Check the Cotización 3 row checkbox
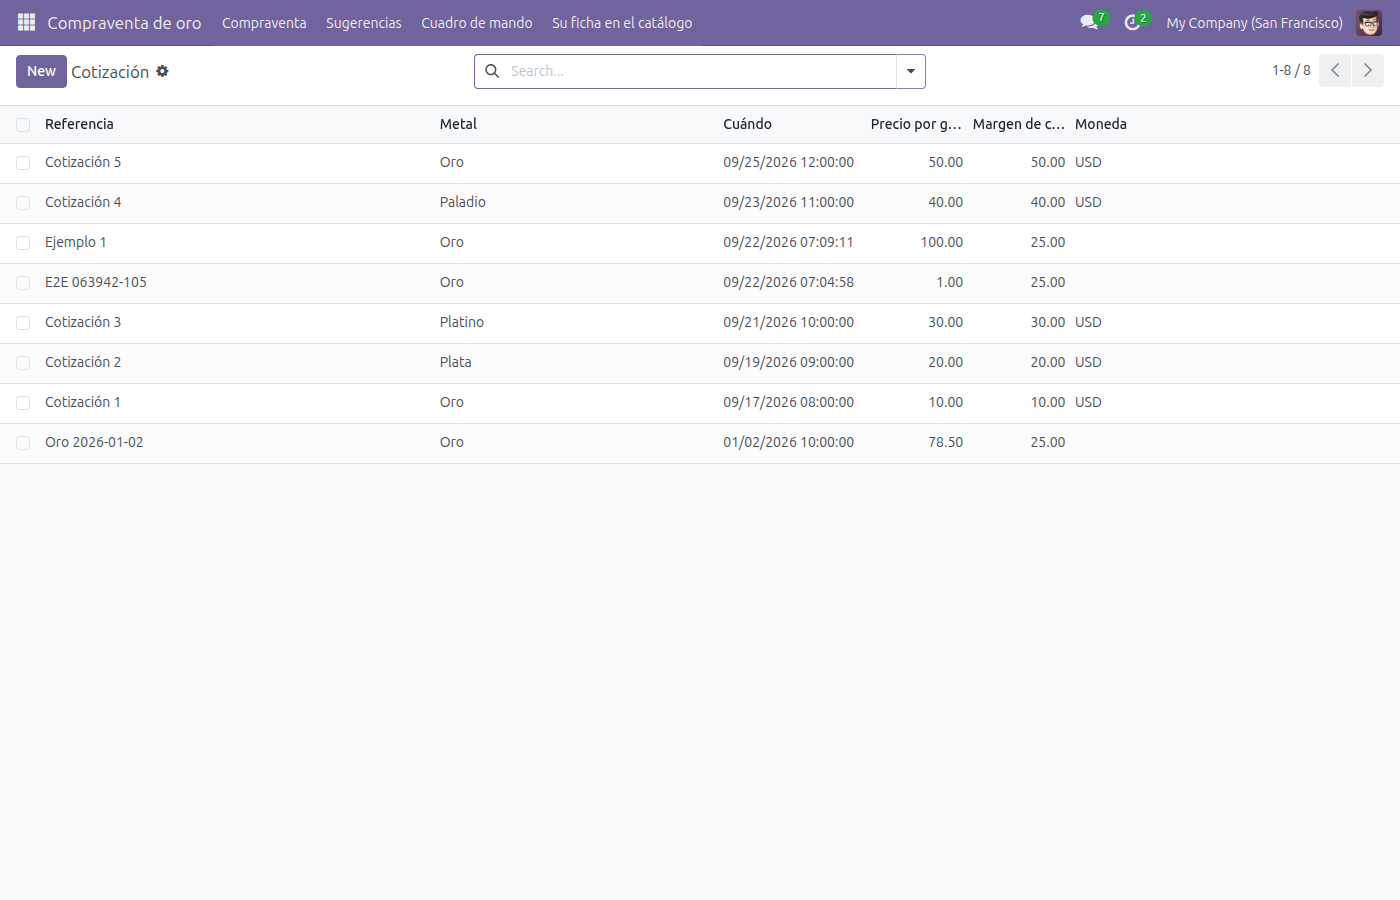This screenshot has height=900, width=1400. click(23, 323)
